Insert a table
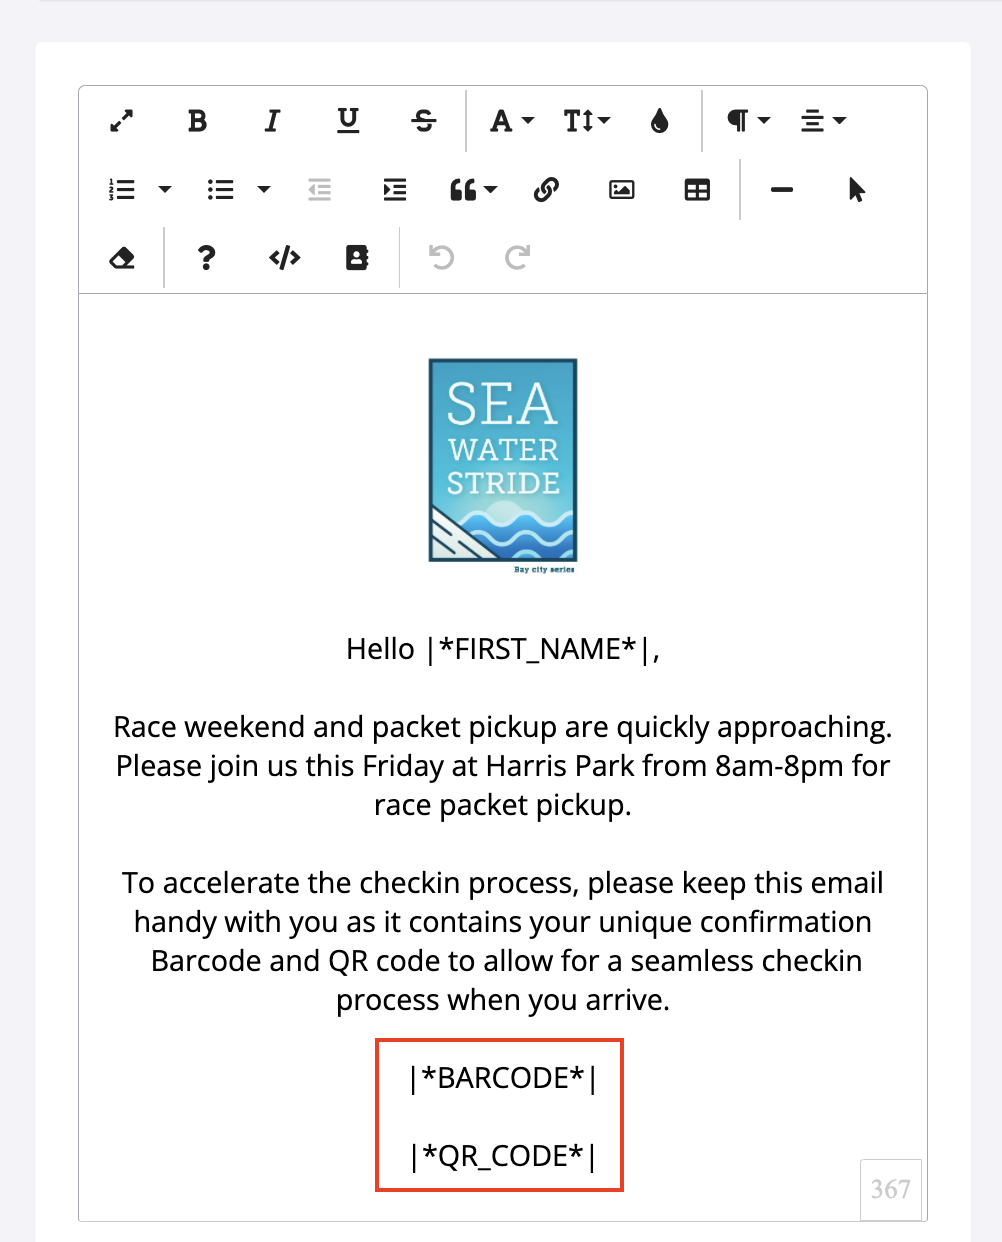Viewport: 1002px width, 1242px height. click(697, 189)
